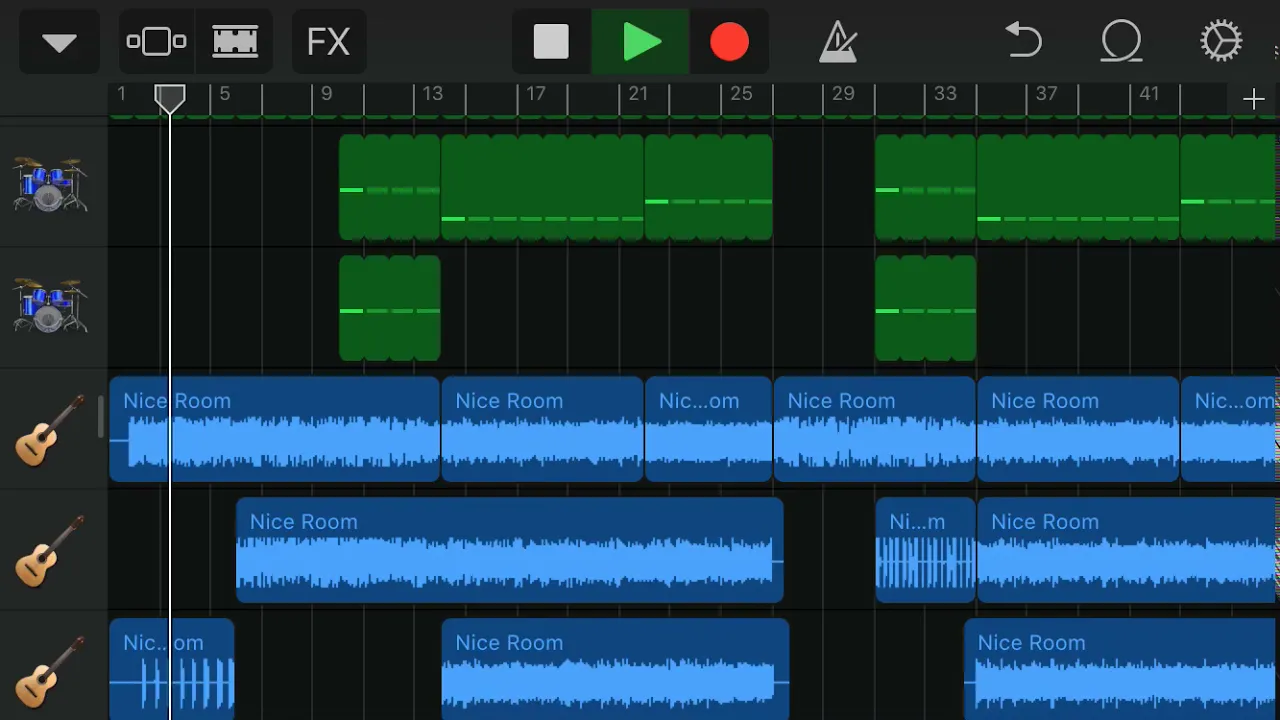Select long drum region starting bar 35
1280x720 pixels.
1078,188
